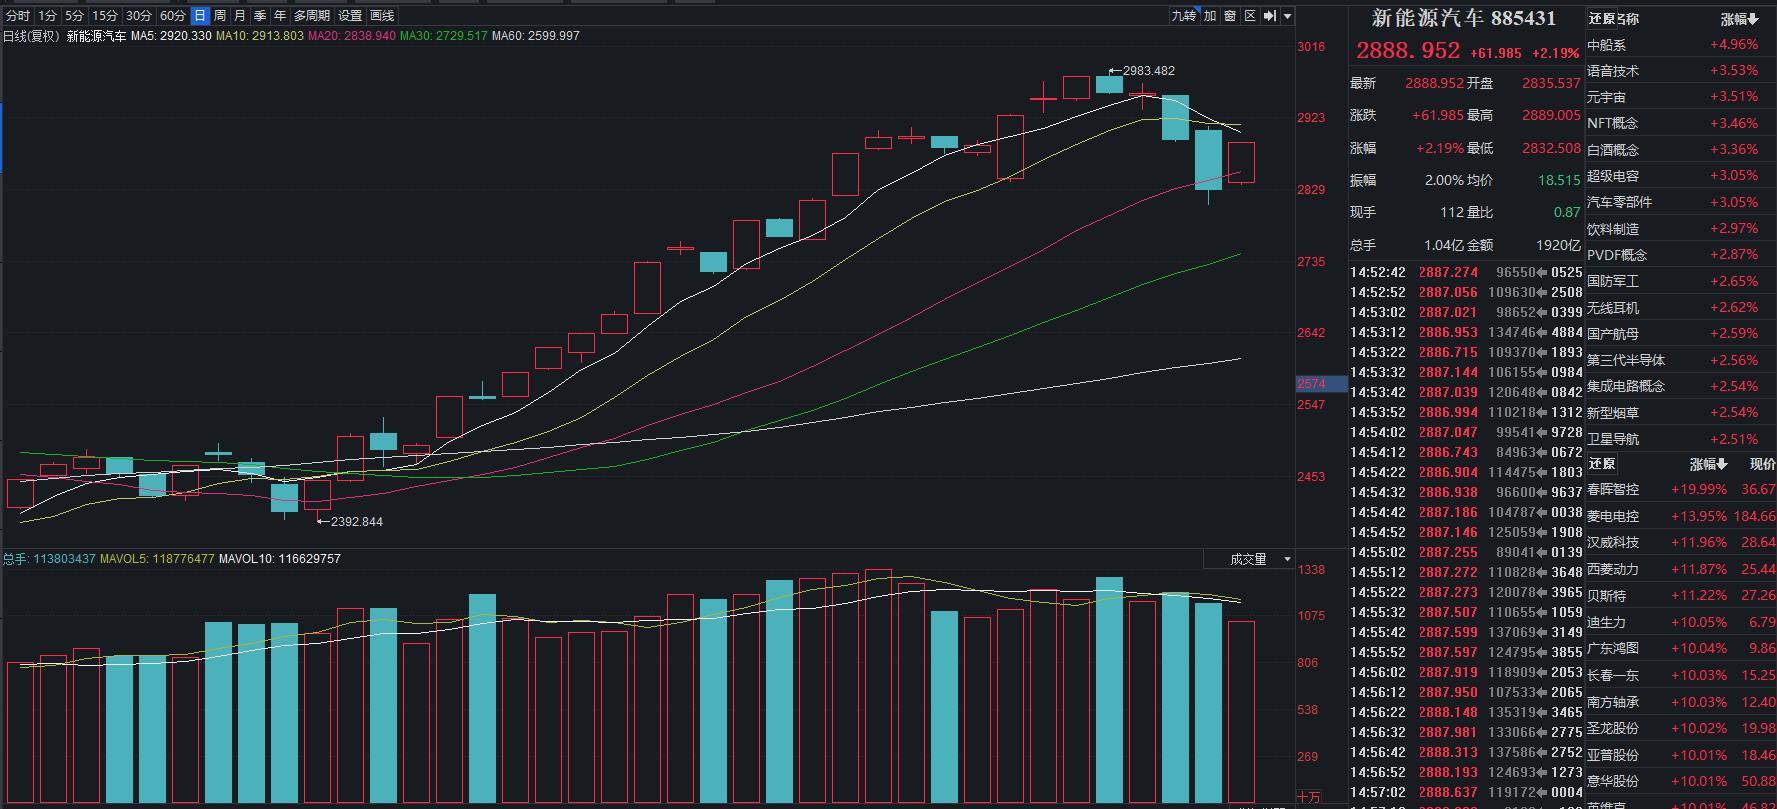This screenshot has height=809, width=1777.
Task: Open stock 亚普股份 in the list
Action: (1680, 756)
